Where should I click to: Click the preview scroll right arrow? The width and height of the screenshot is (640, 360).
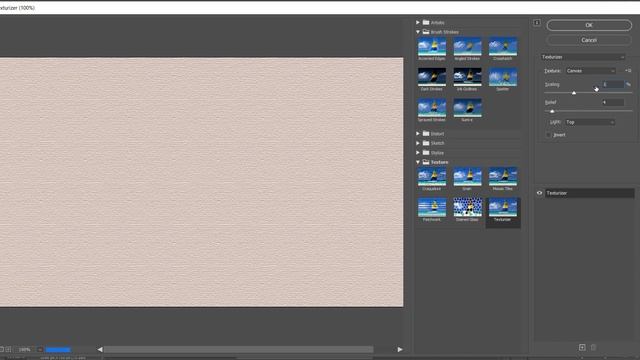point(400,349)
